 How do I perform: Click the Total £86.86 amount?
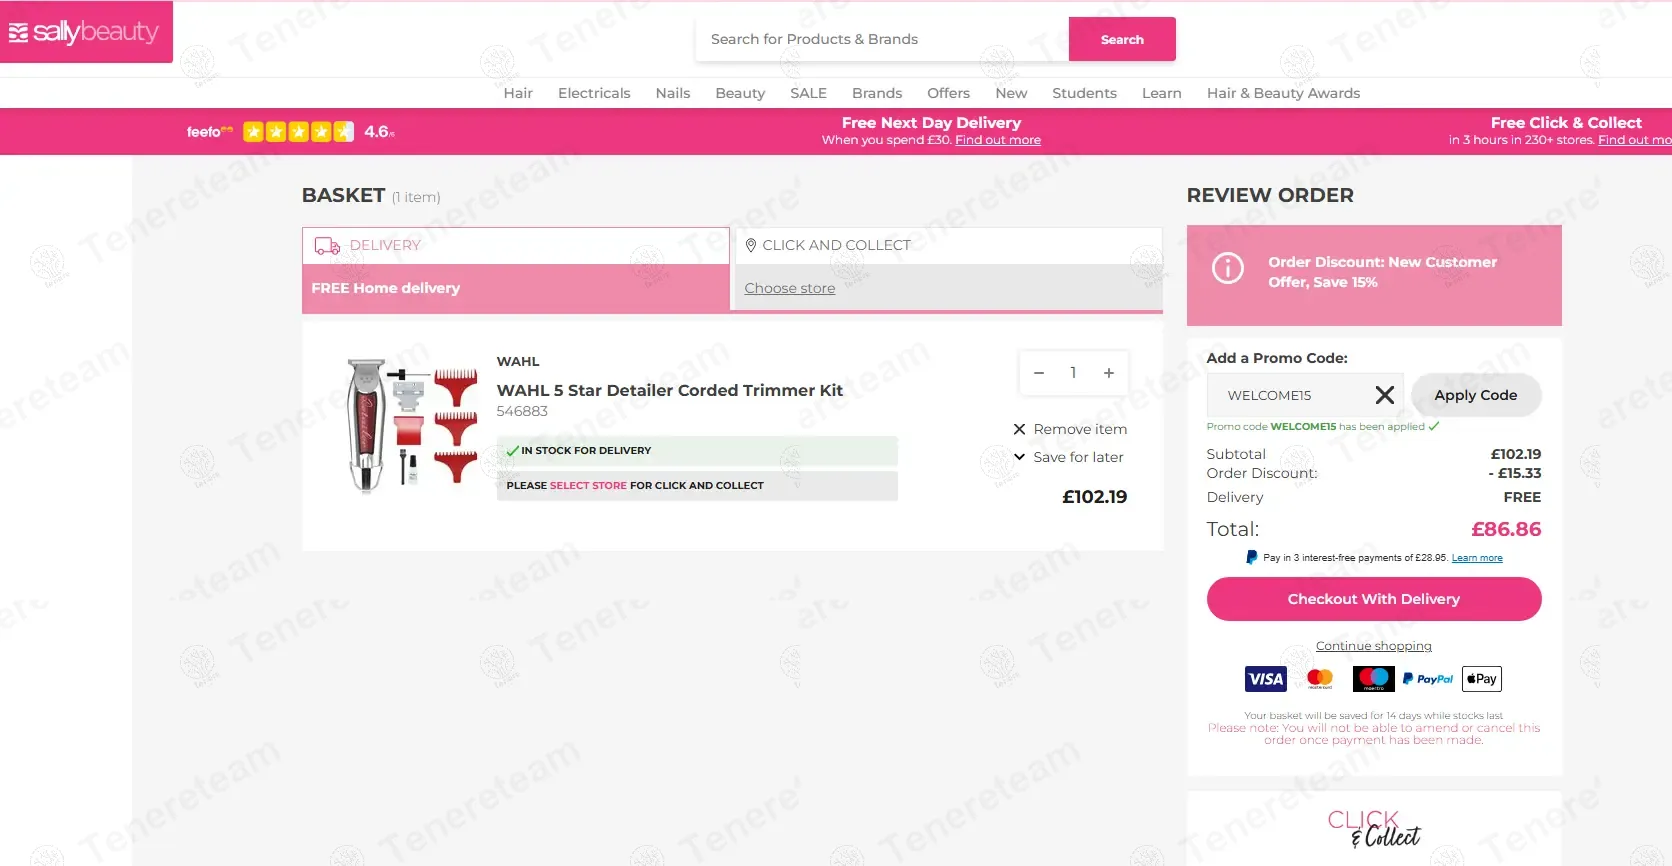tap(1506, 529)
